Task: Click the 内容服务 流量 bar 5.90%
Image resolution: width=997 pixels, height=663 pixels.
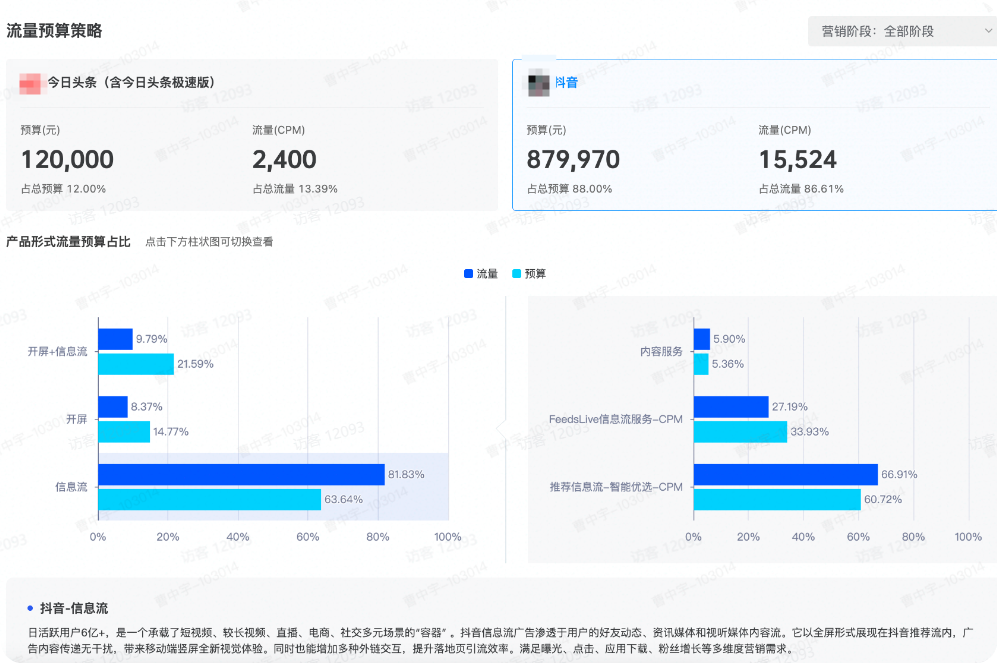Action: pyautogui.click(x=702, y=339)
